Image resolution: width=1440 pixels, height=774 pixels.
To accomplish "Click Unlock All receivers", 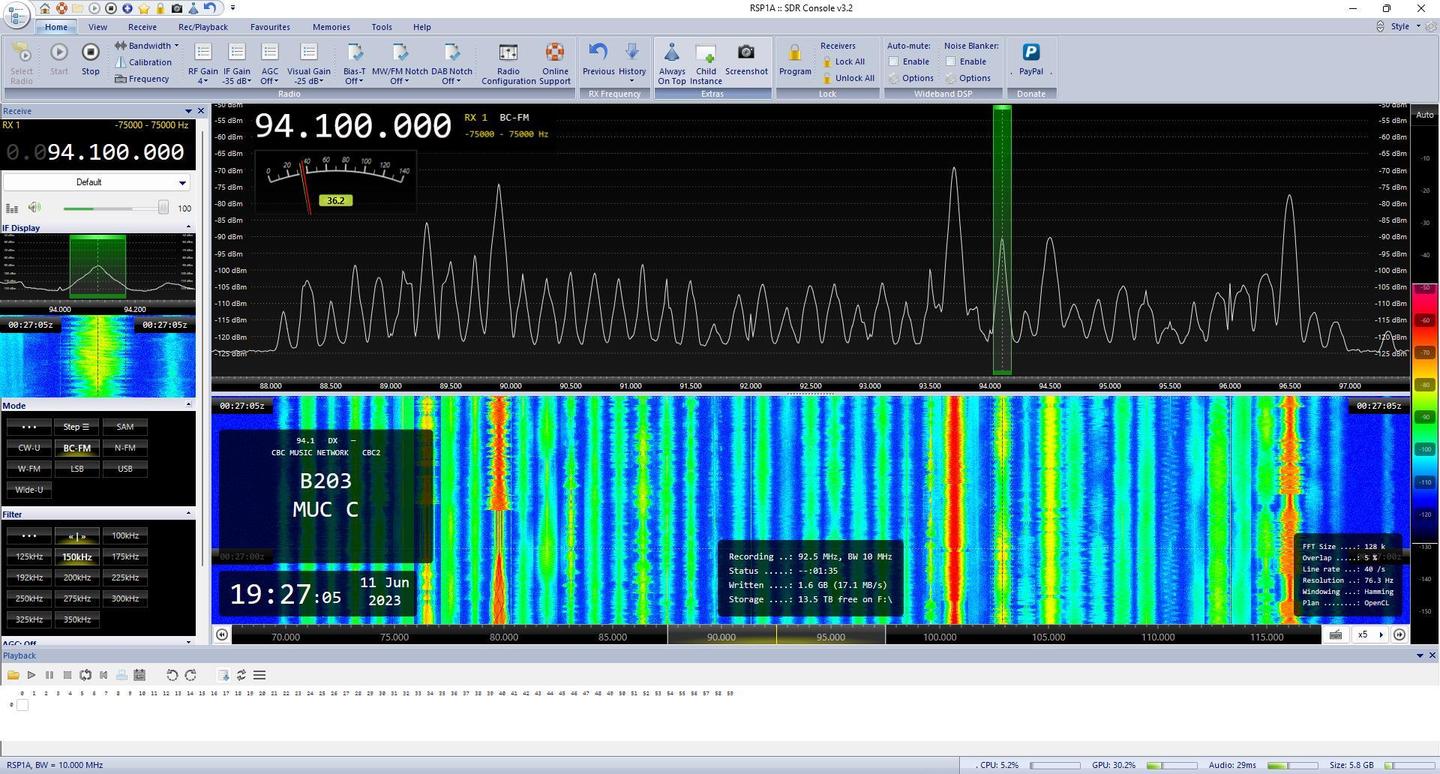I will click(847, 78).
